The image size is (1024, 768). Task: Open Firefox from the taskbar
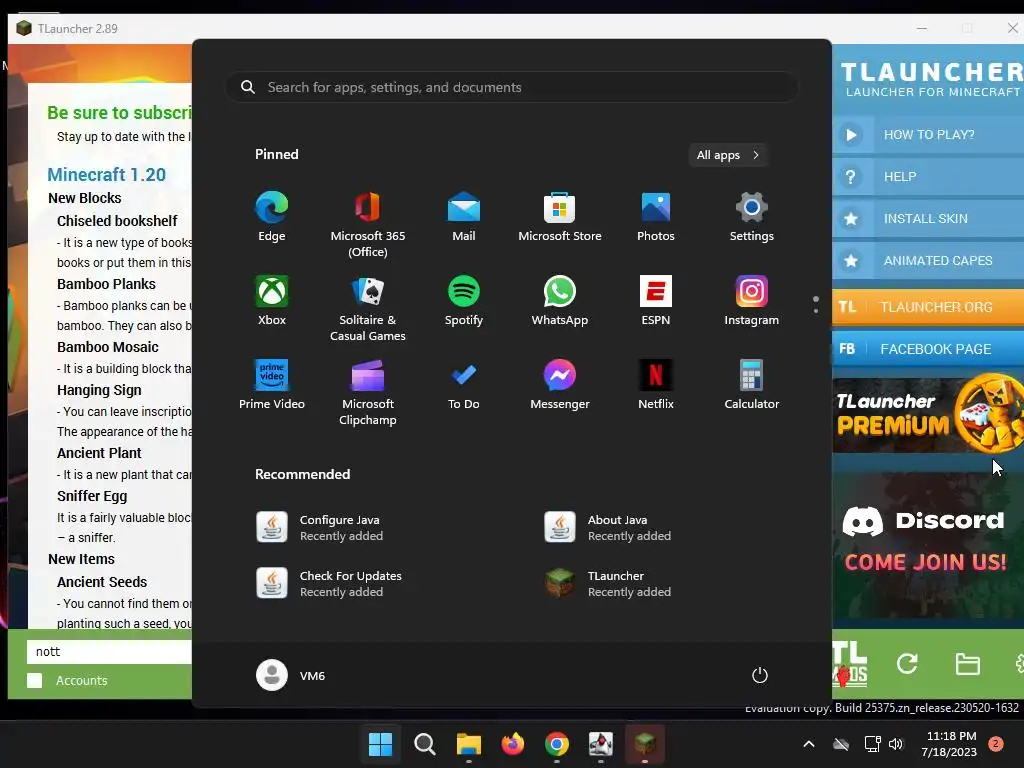(x=513, y=744)
